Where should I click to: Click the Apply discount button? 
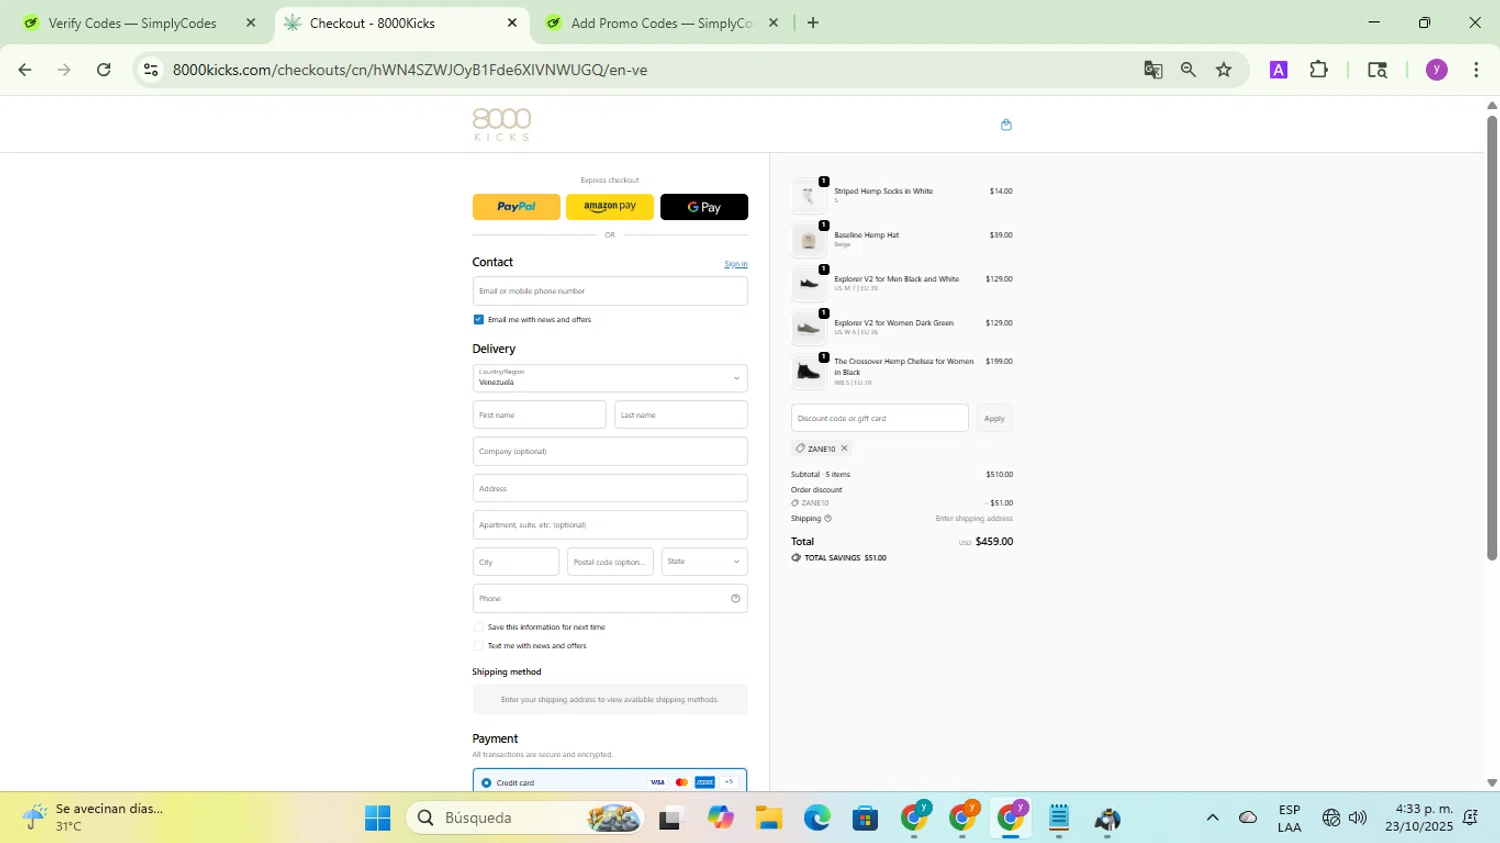tap(994, 418)
